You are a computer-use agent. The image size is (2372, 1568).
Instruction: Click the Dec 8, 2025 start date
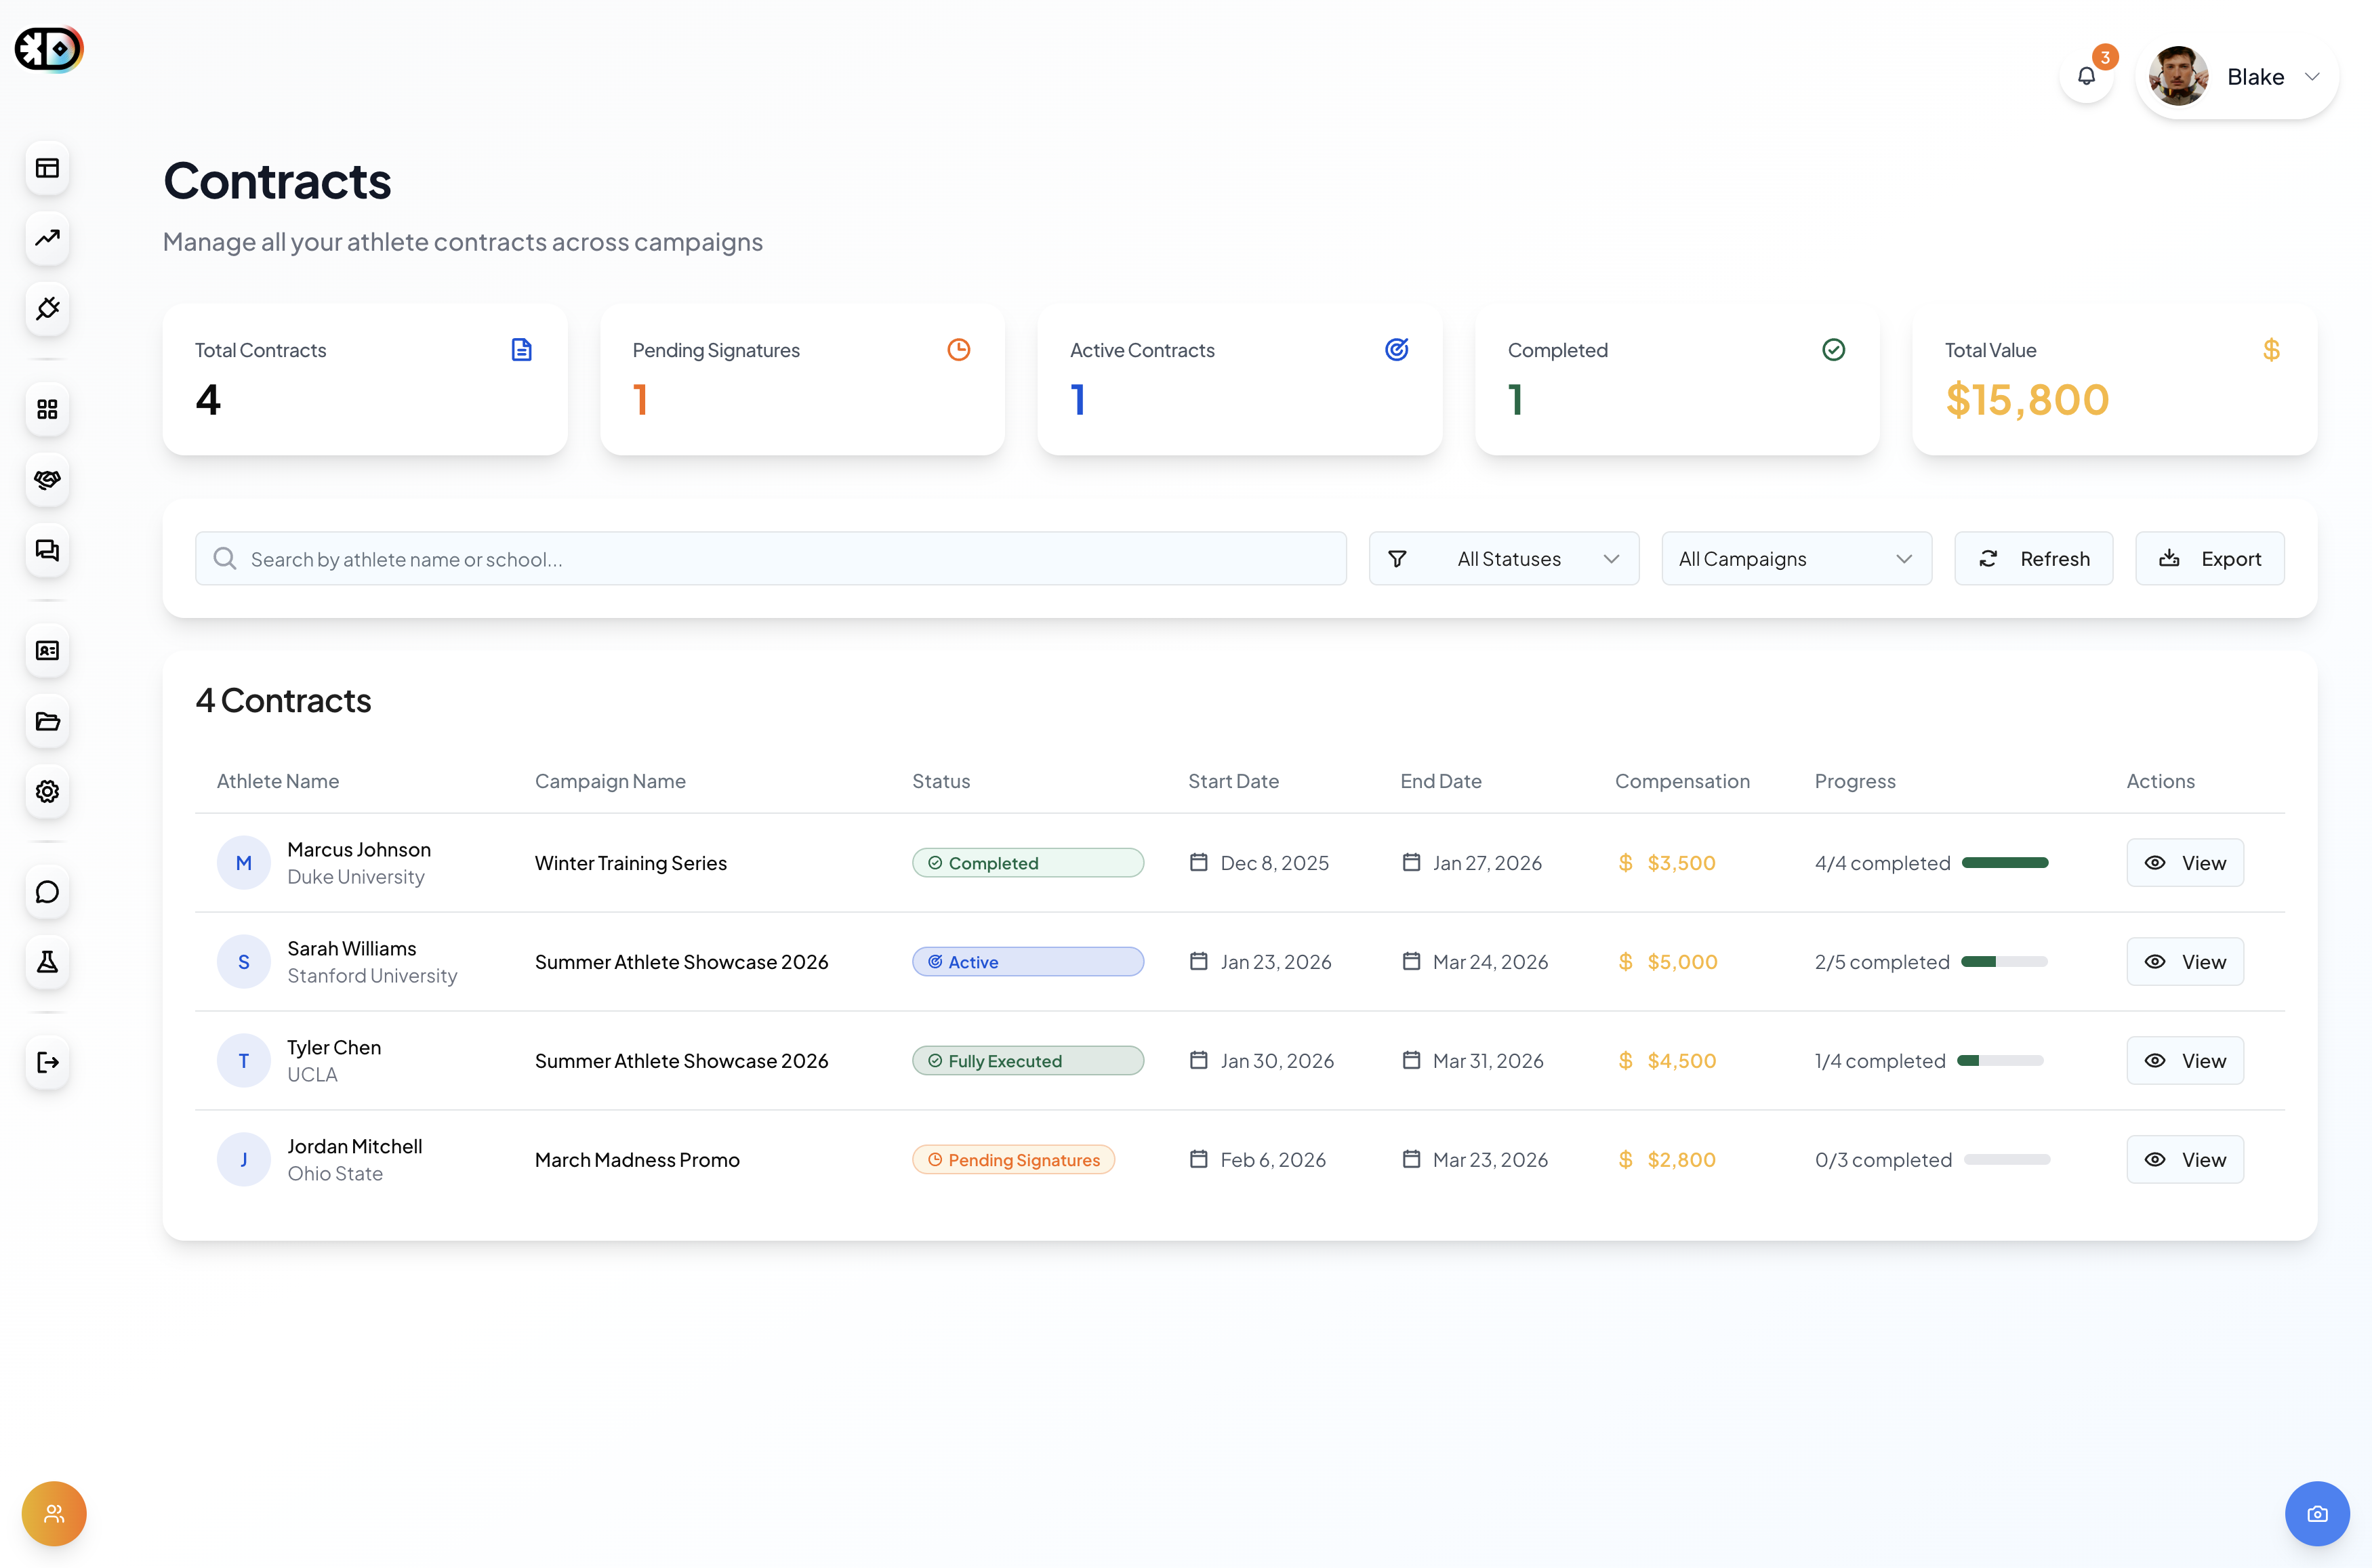point(1274,863)
